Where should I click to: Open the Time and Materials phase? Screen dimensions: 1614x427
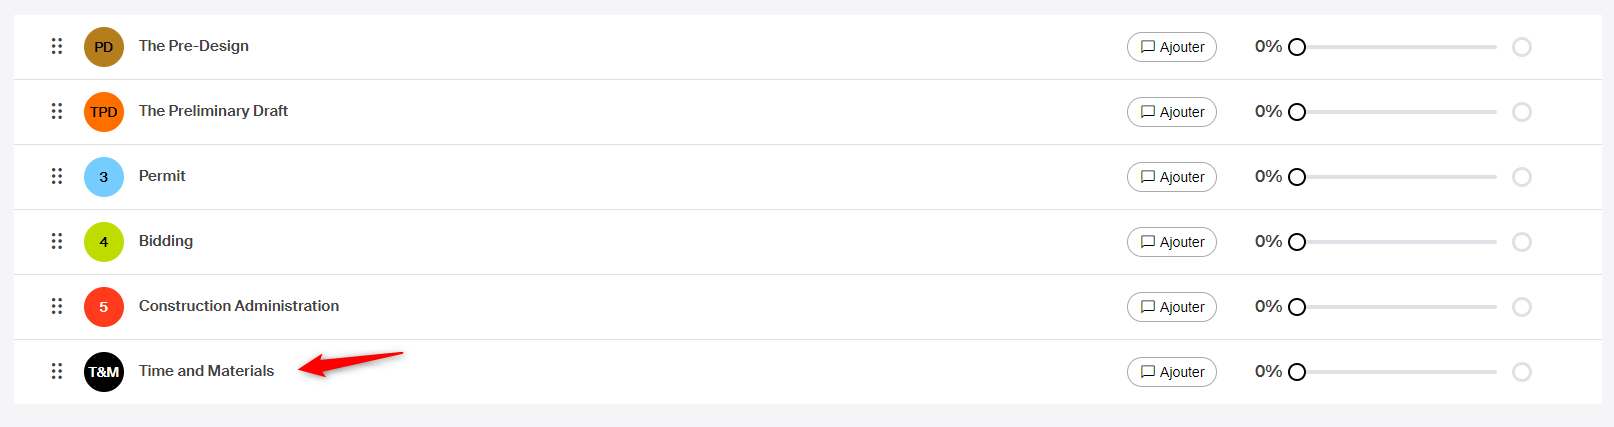206,371
